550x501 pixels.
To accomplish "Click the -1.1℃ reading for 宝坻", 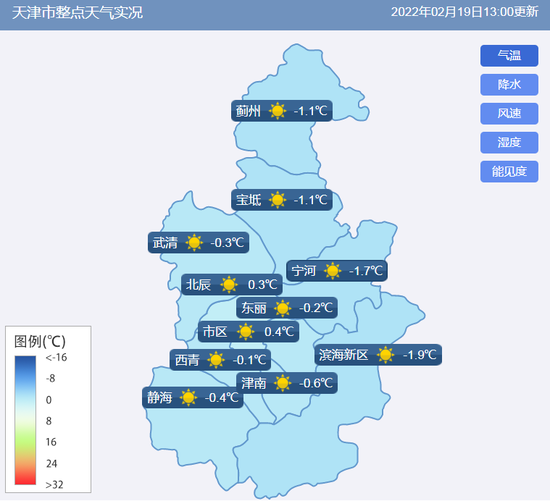I will tap(310, 200).
